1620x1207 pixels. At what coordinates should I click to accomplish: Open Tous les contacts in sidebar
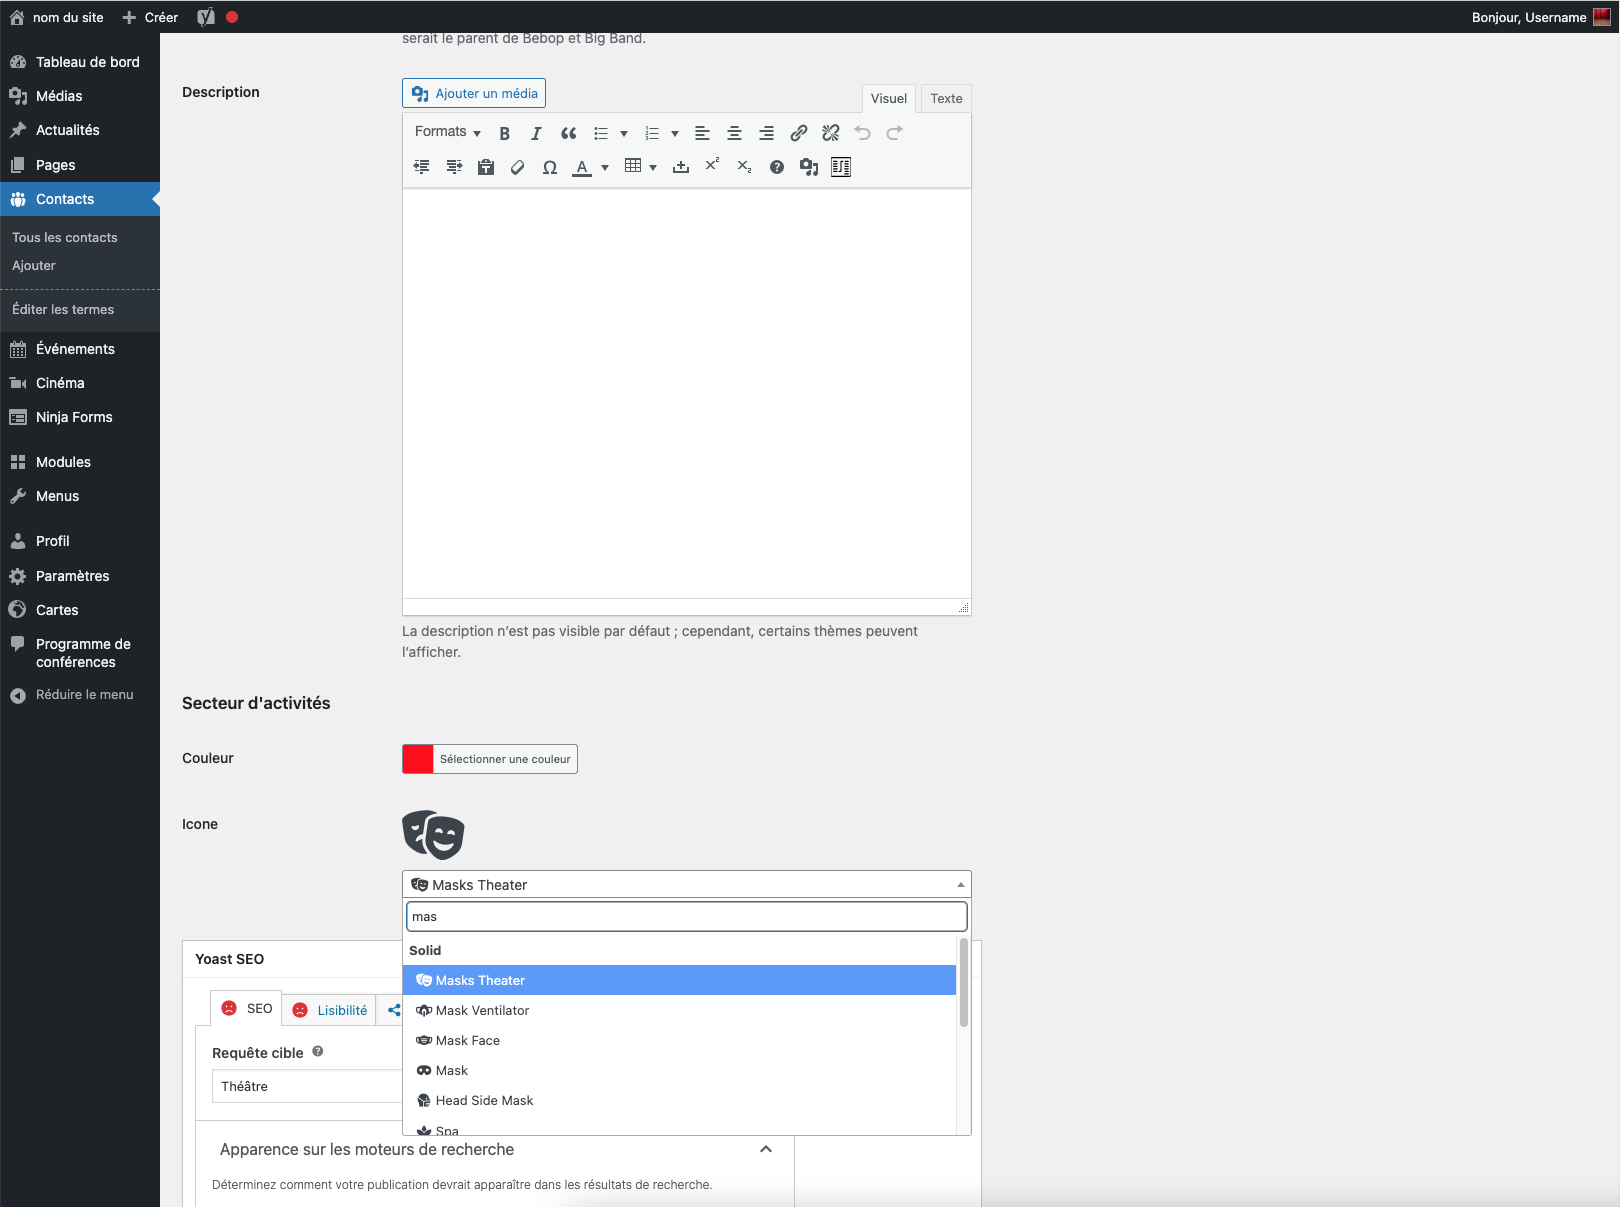click(x=65, y=237)
